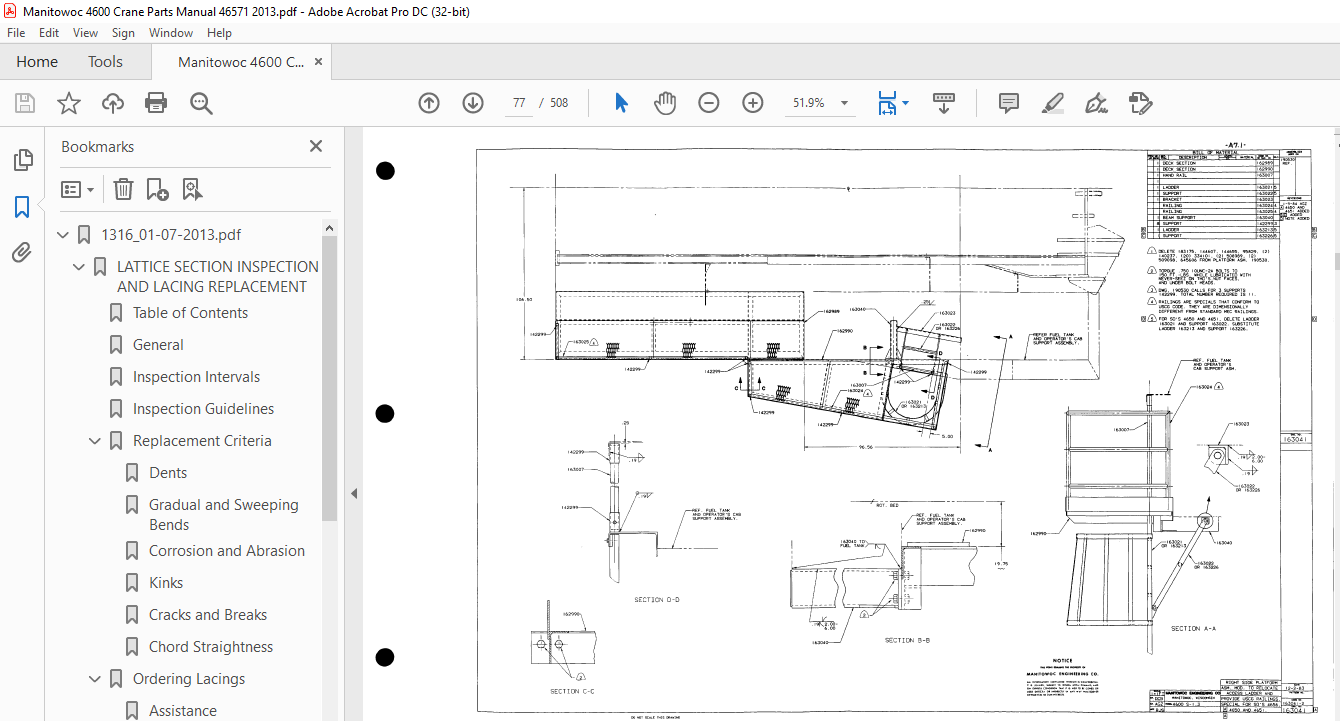Activate the hand pan tool

(x=665, y=103)
